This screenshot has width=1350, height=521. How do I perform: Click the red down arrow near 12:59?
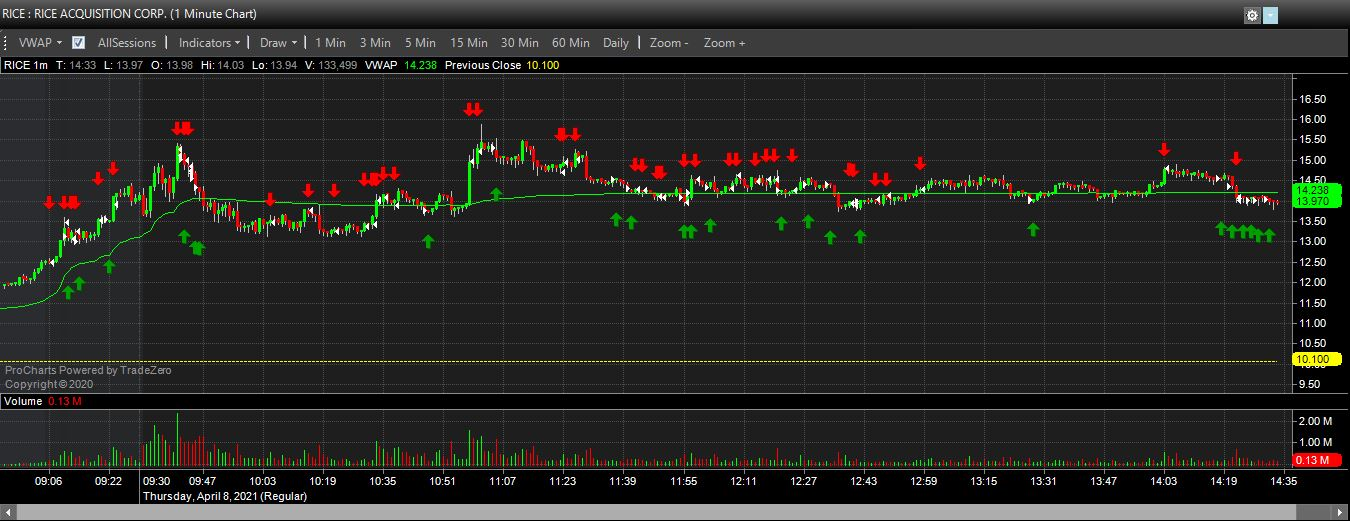coord(920,164)
